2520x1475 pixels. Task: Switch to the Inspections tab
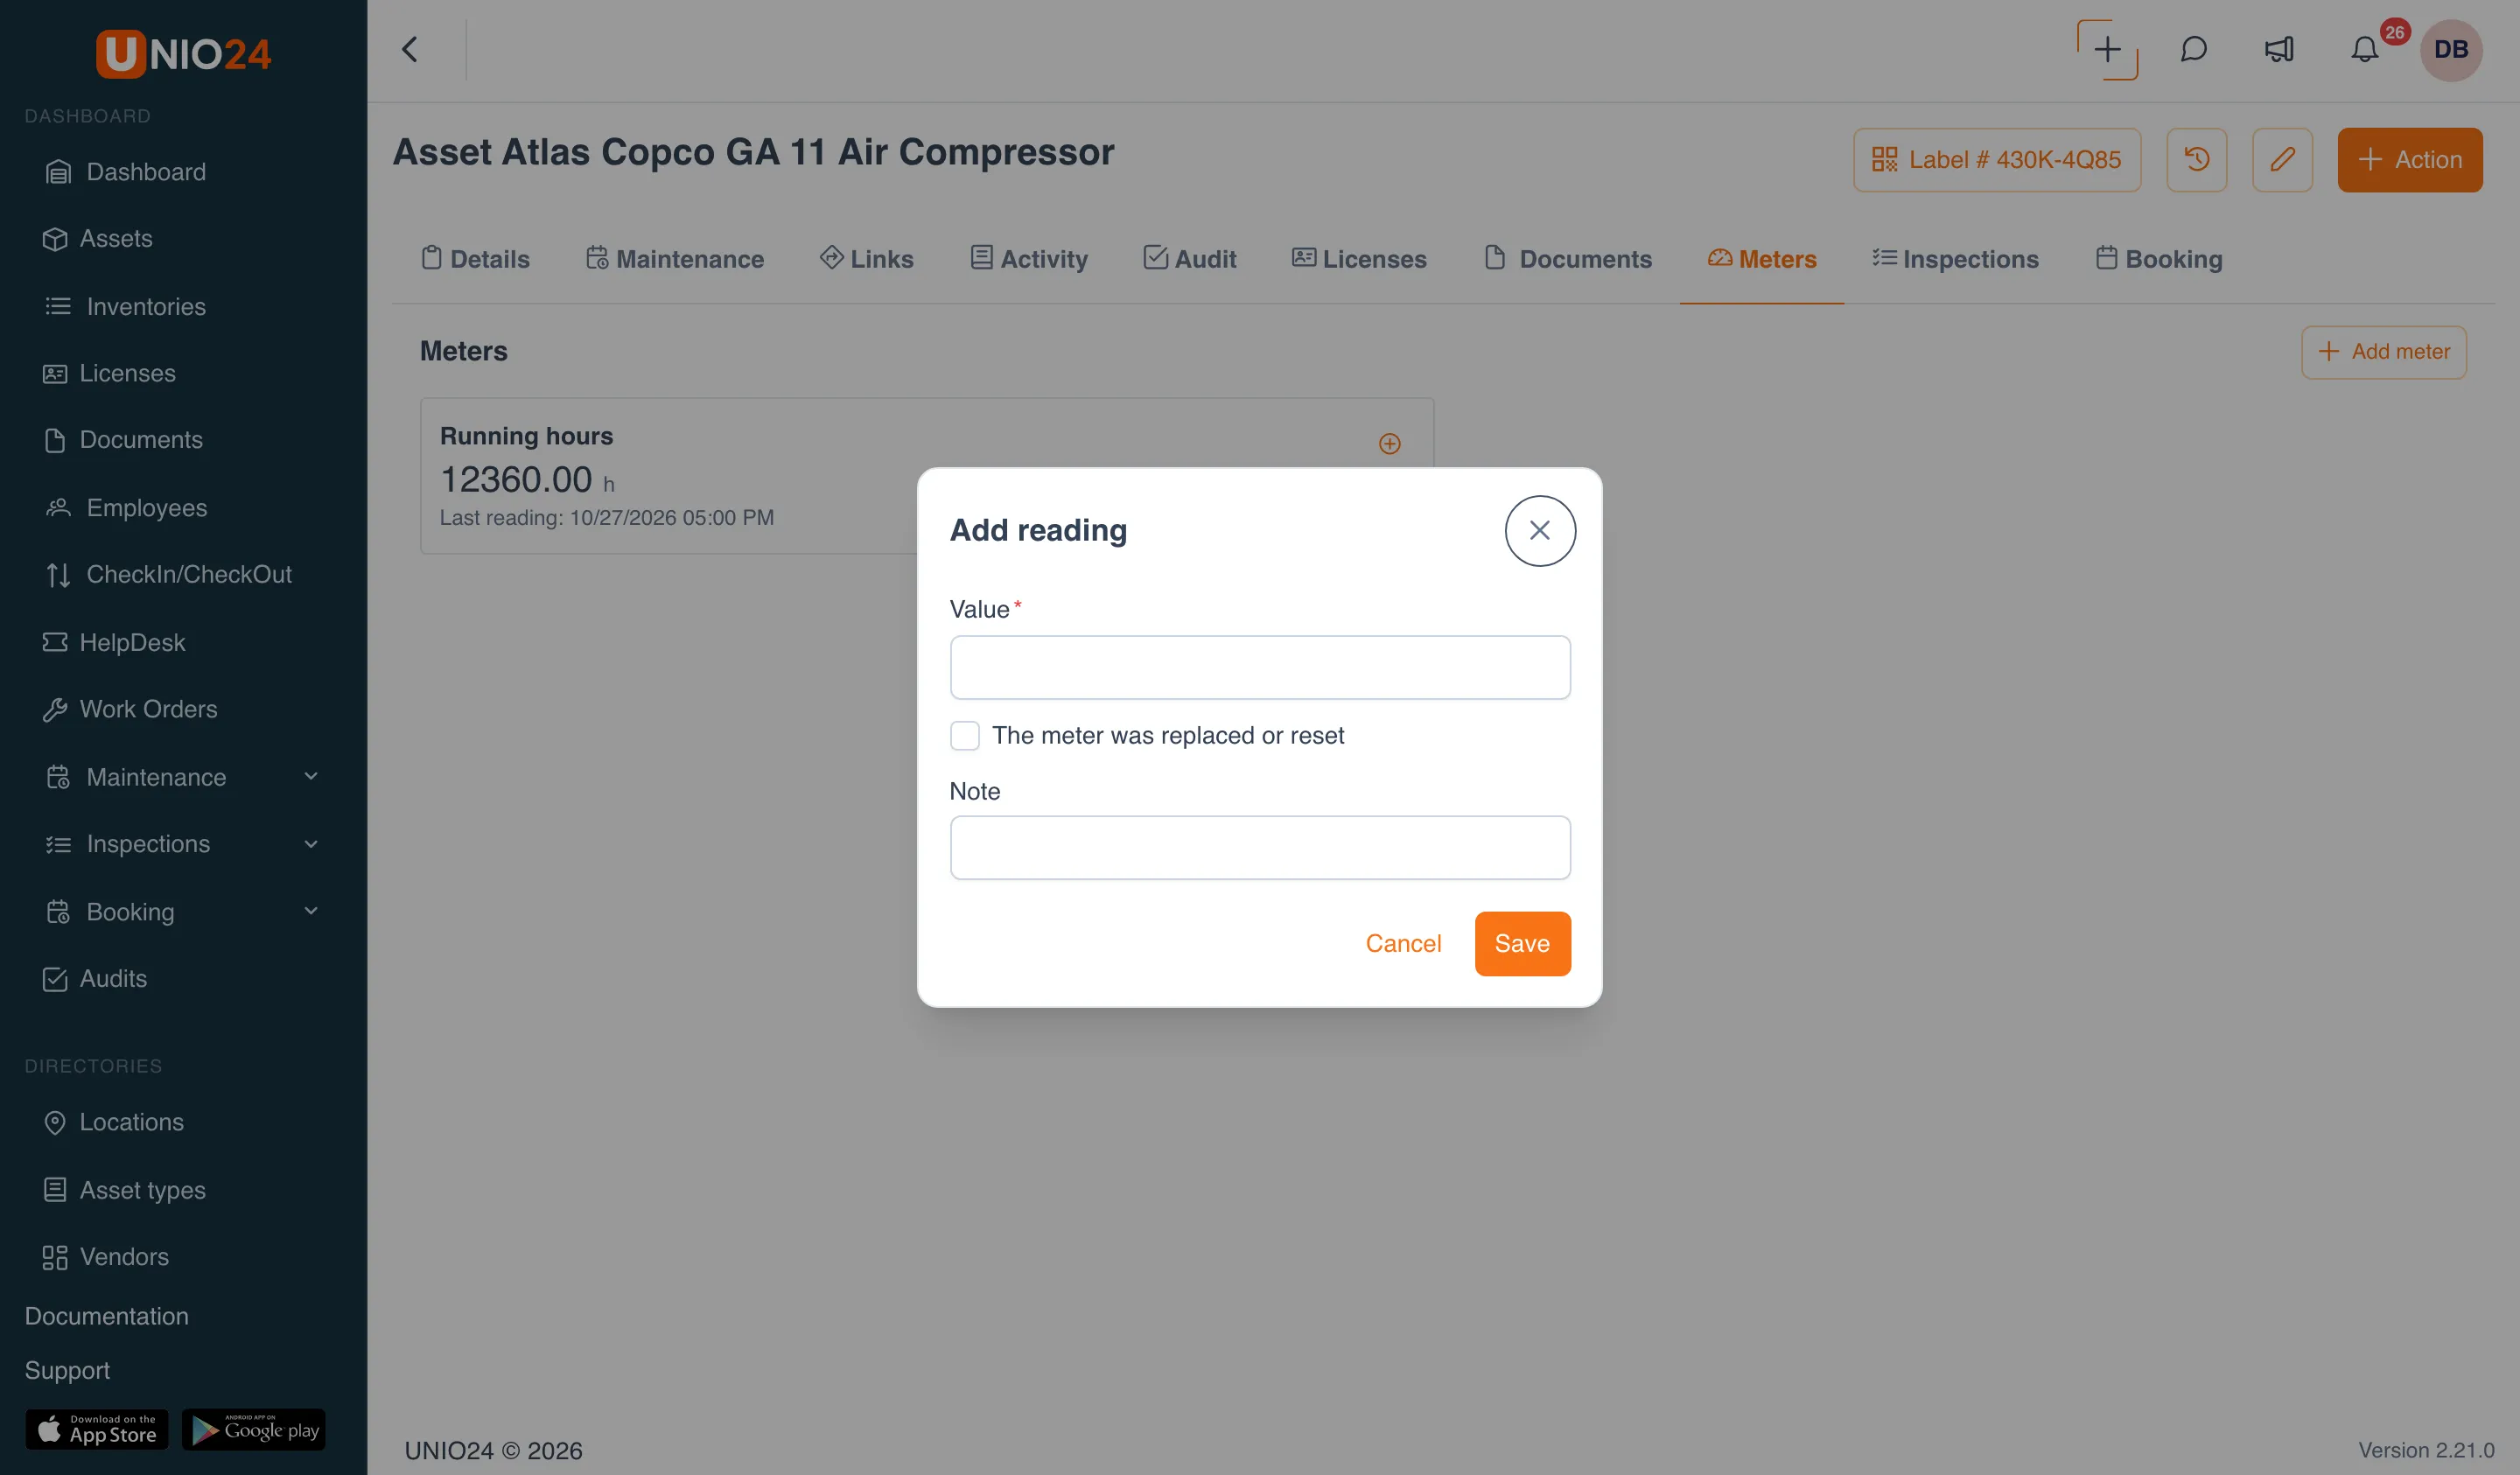coord(1955,259)
